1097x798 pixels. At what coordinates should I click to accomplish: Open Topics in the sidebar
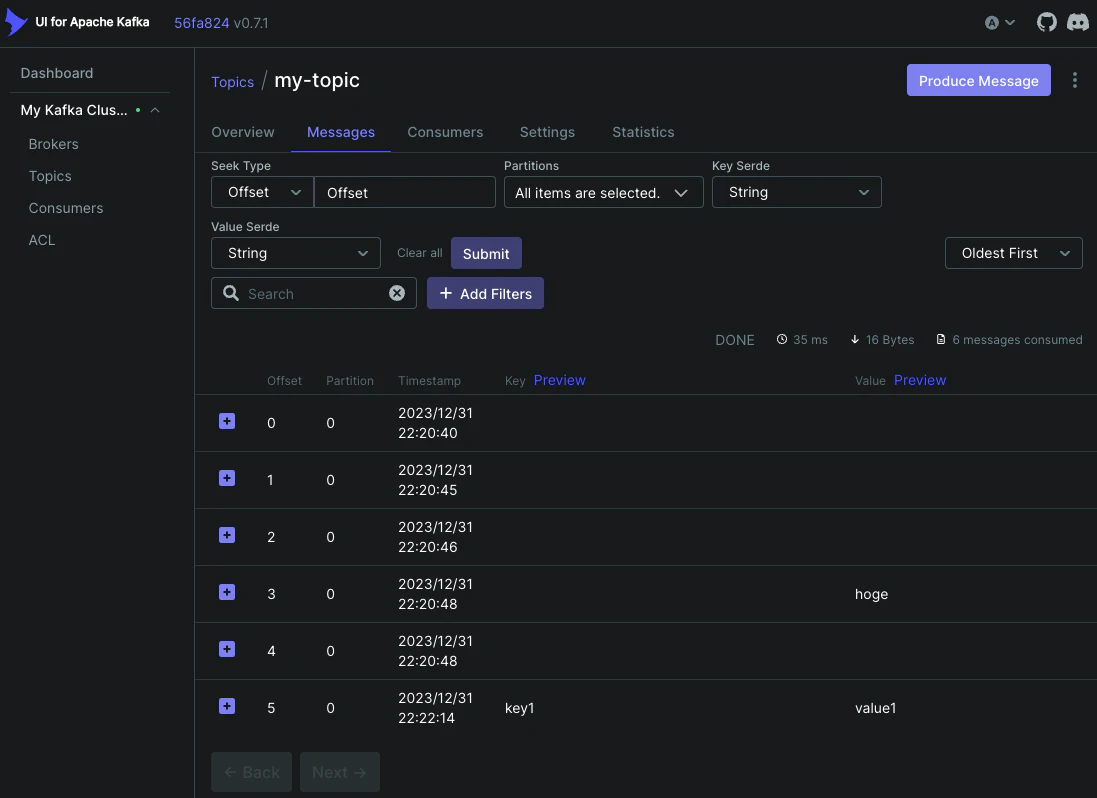click(50, 176)
